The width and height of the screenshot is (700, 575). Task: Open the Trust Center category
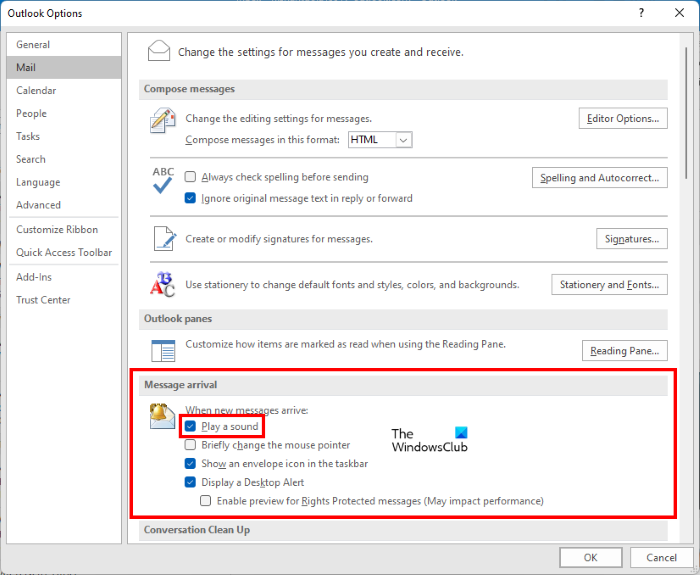coord(64,300)
